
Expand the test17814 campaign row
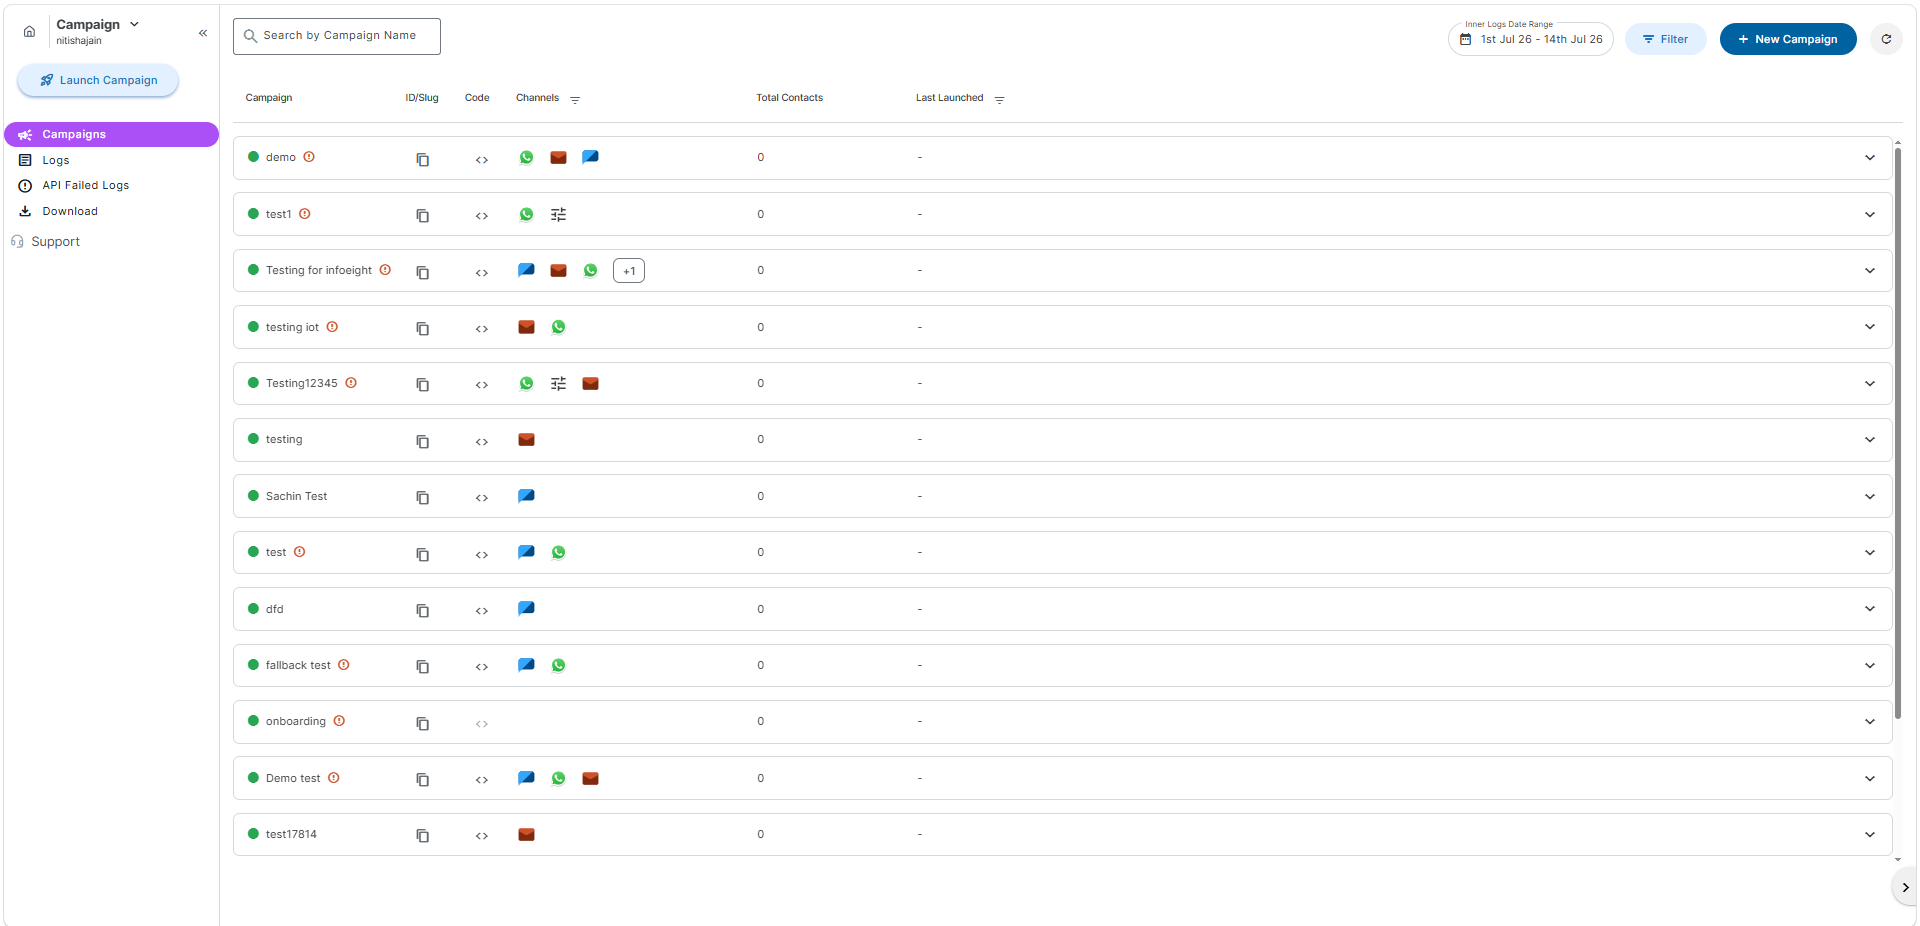[x=1870, y=835]
